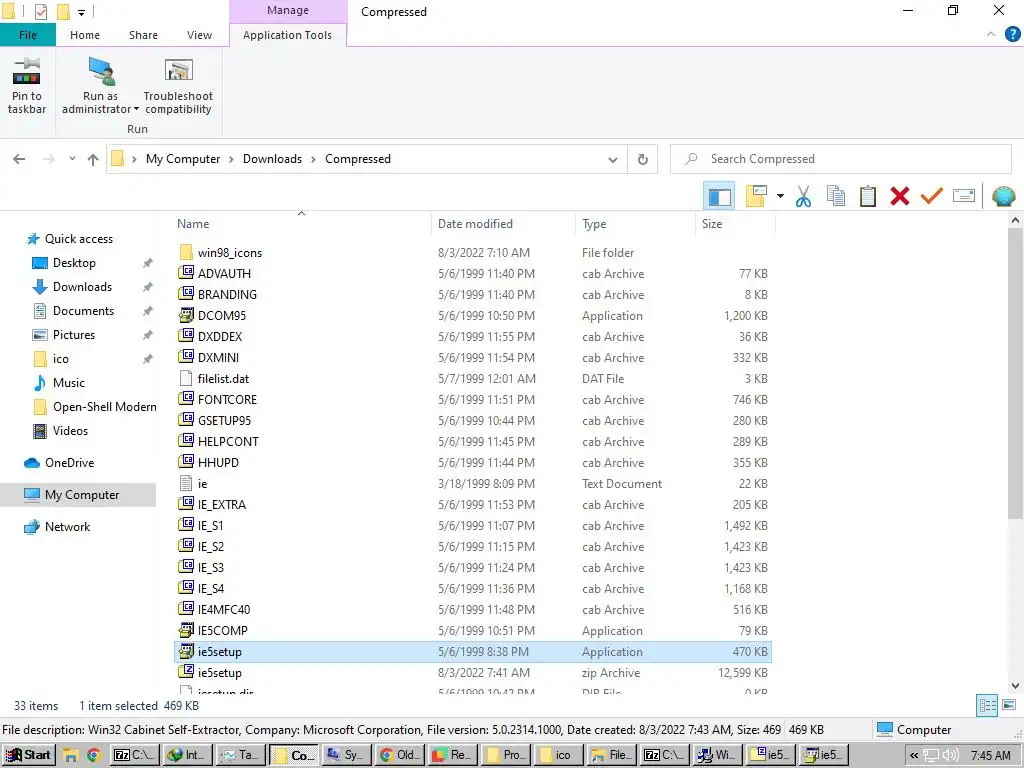This screenshot has height=768, width=1024.
Task: Open Videos in navigation pane
Action: coord(70,430)
